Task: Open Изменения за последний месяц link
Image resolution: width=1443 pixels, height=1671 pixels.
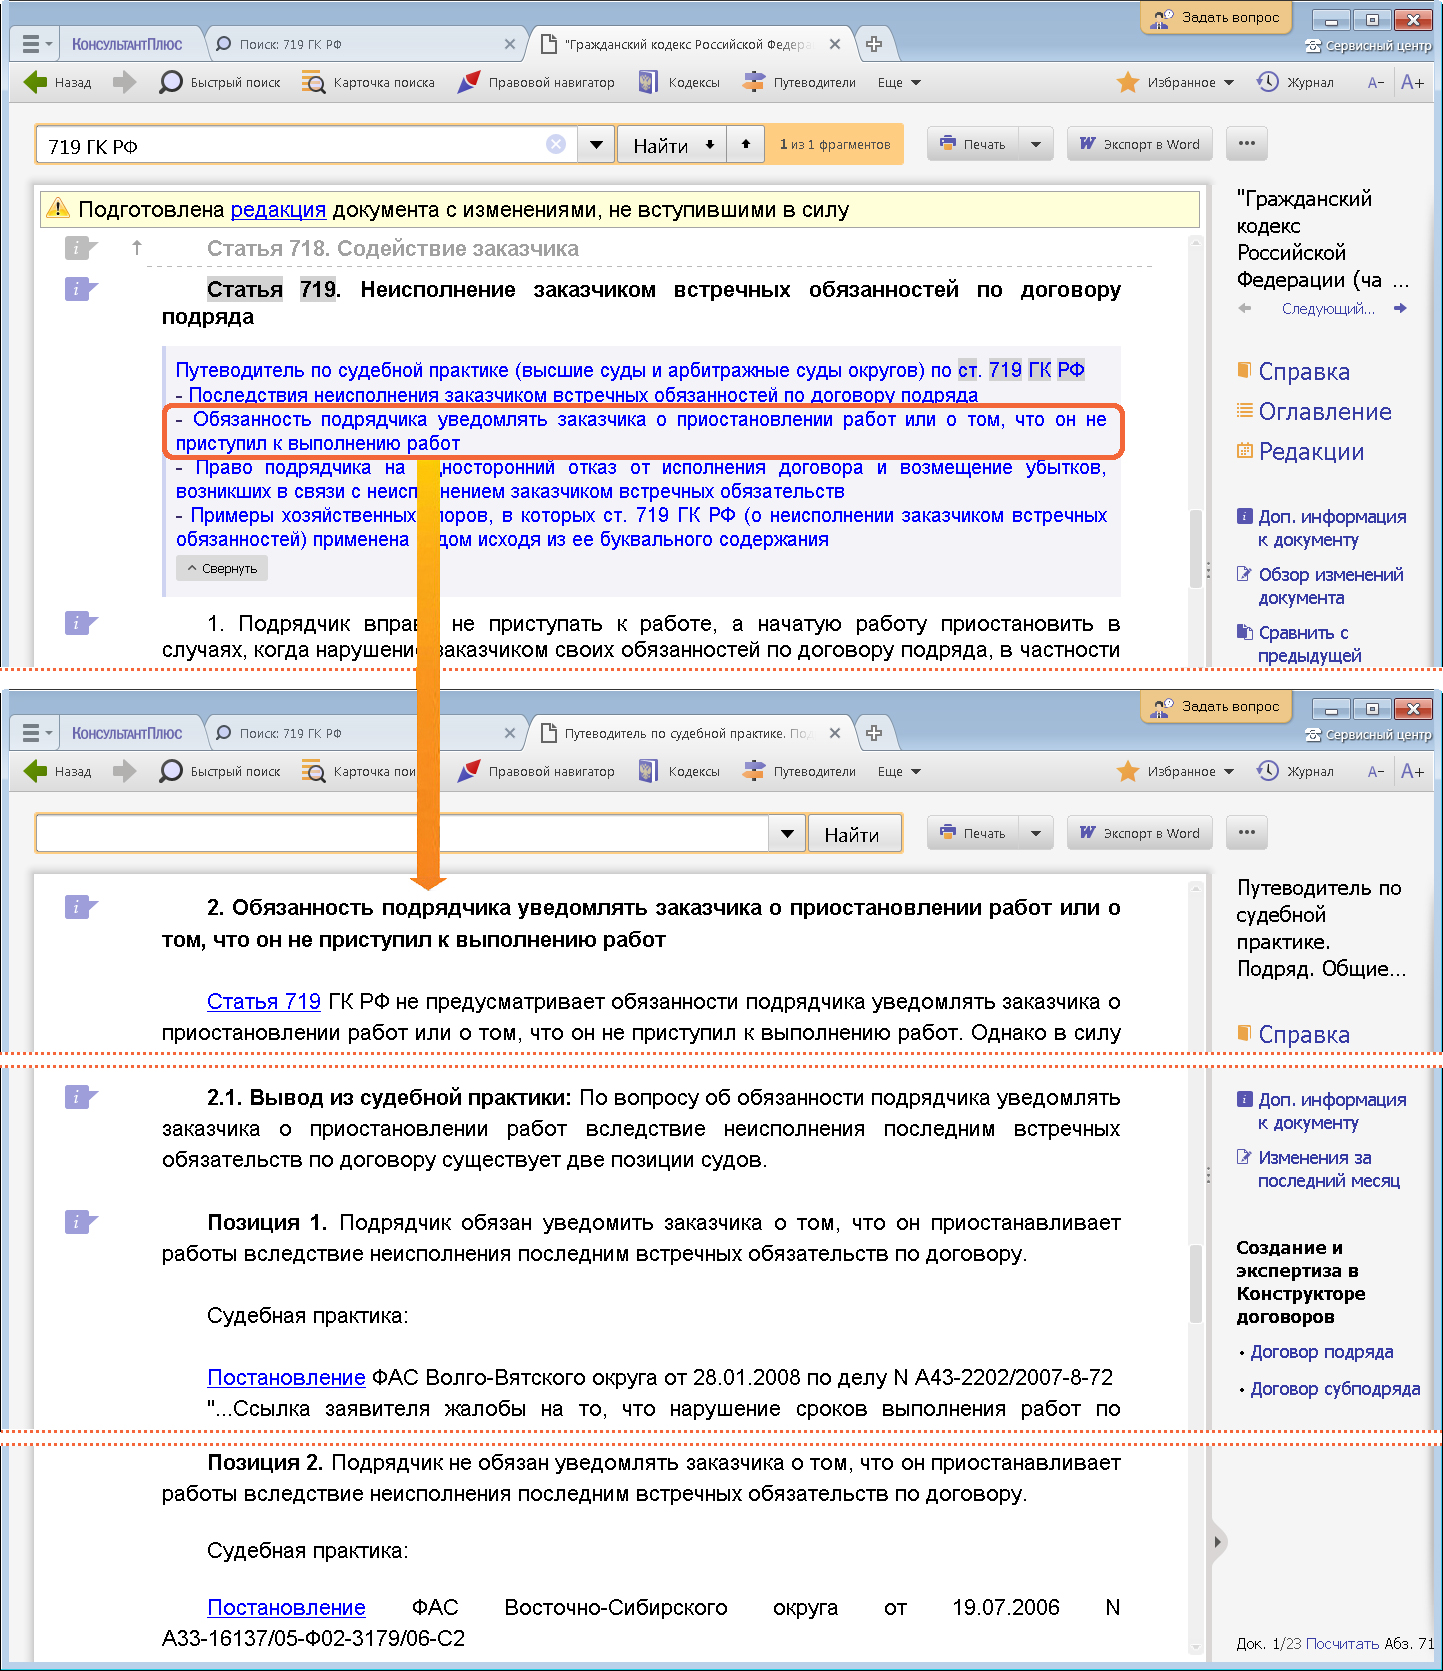Action: coord(1320,1169)
